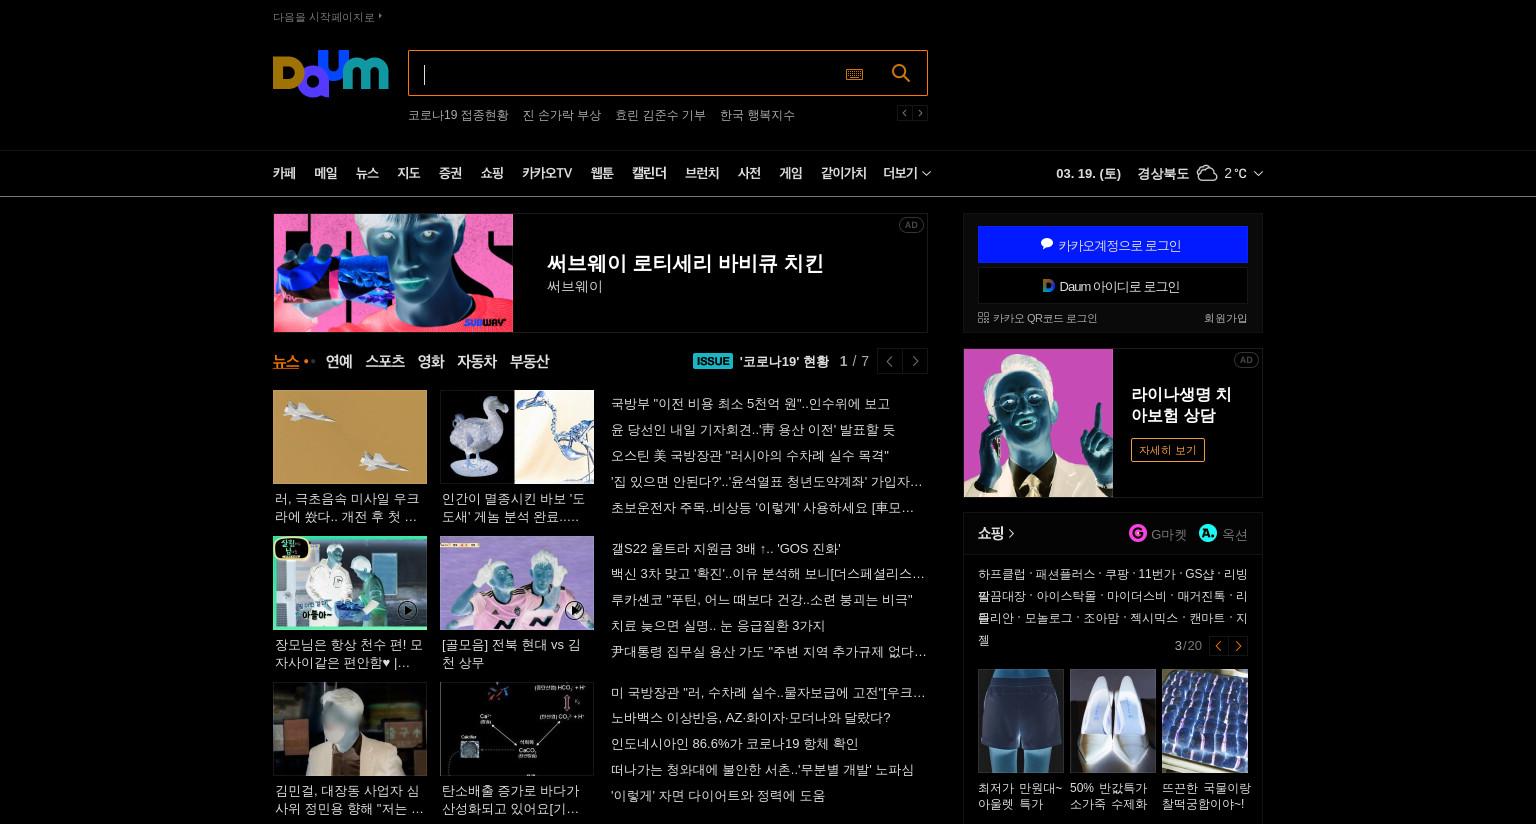This screenshot has width=1536, height=824.
Task: Switch to 영화 news tab
Action: click(431, 361)
